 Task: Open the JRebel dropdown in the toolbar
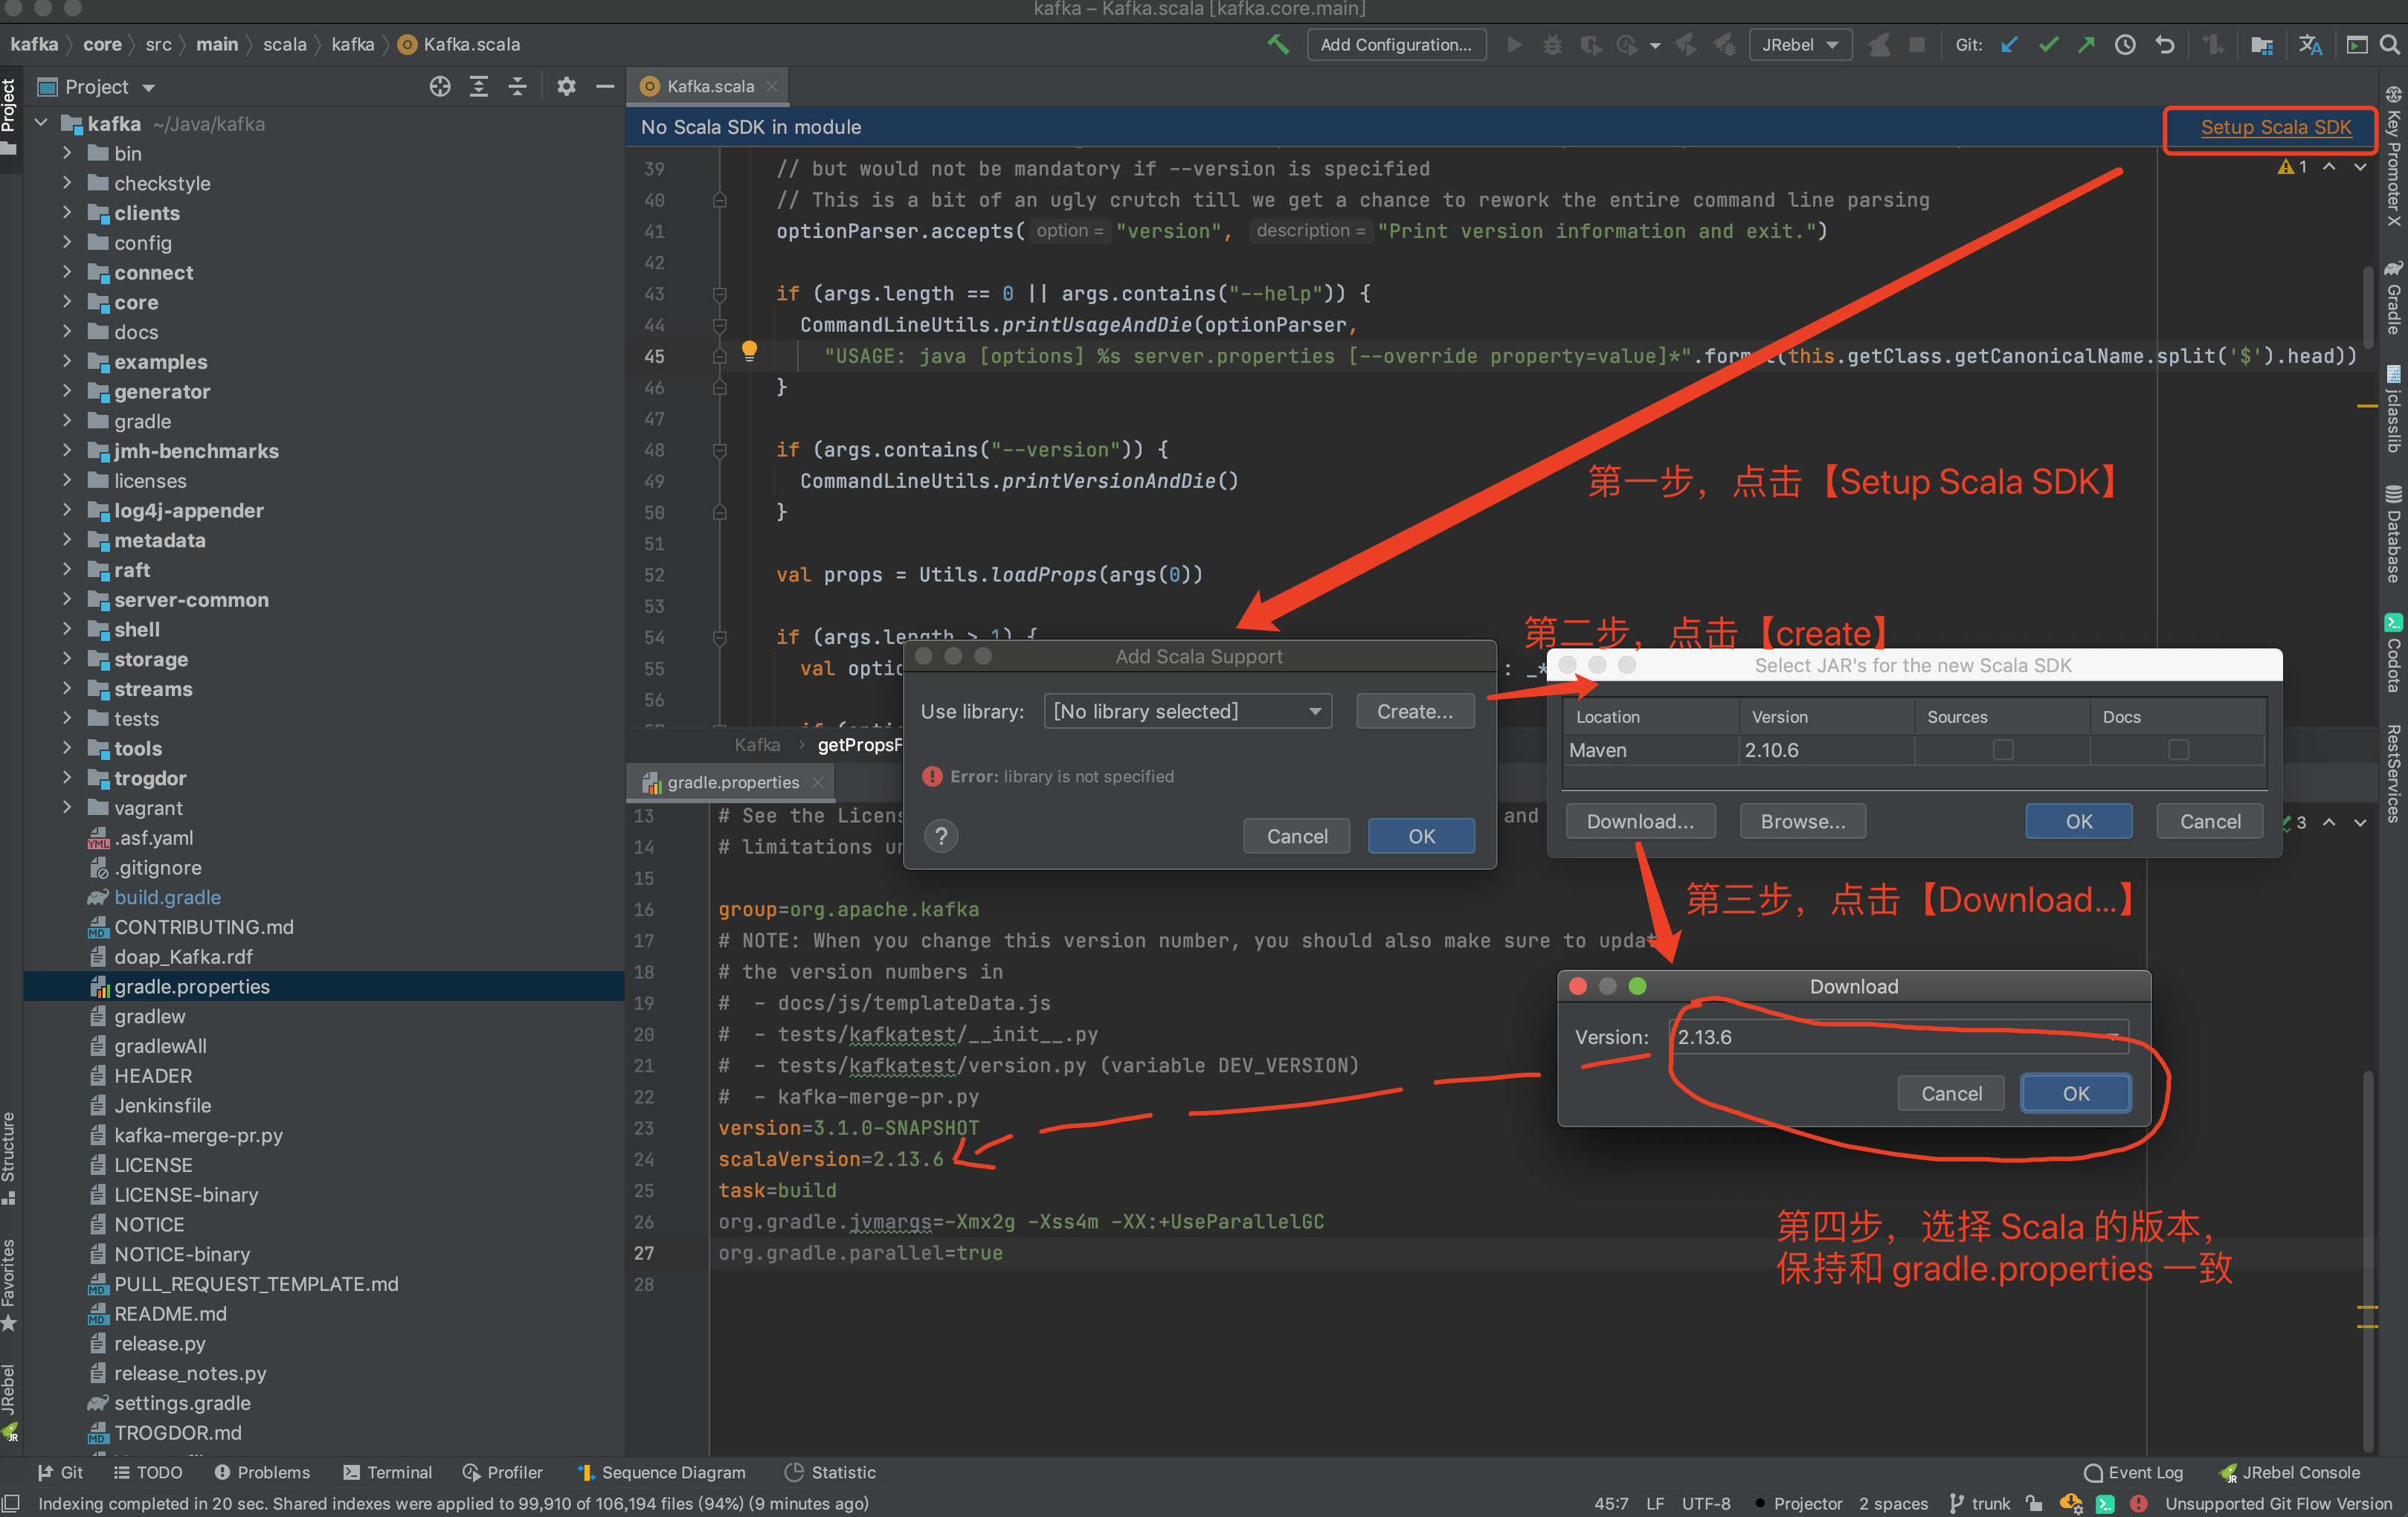1800,44
